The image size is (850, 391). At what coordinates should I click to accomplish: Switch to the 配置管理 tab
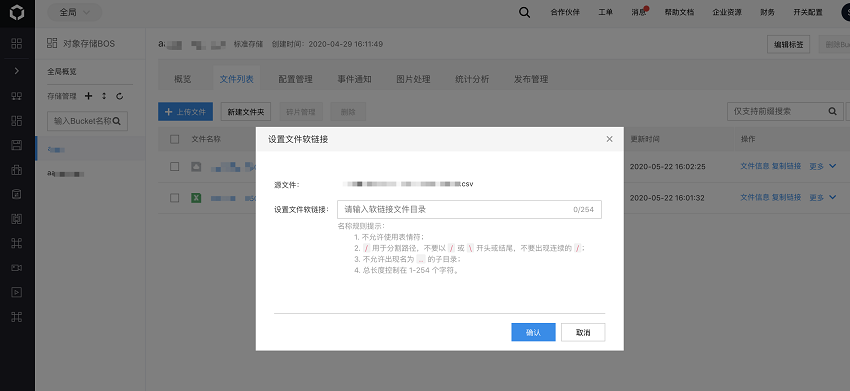click(x=295, y=79)
